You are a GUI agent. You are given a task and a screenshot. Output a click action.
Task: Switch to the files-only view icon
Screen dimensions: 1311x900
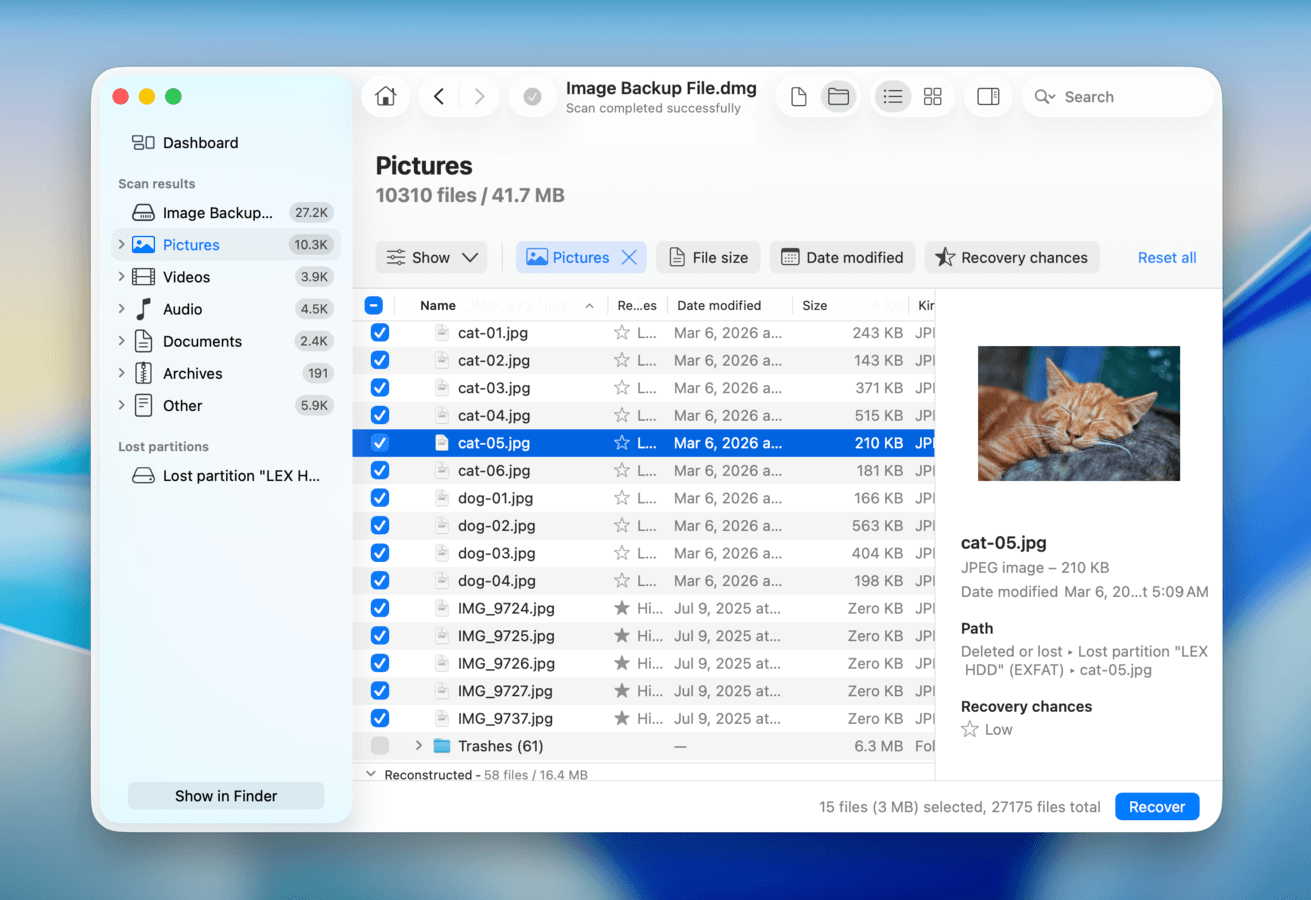pyautogui.click(x=797, y=95)
